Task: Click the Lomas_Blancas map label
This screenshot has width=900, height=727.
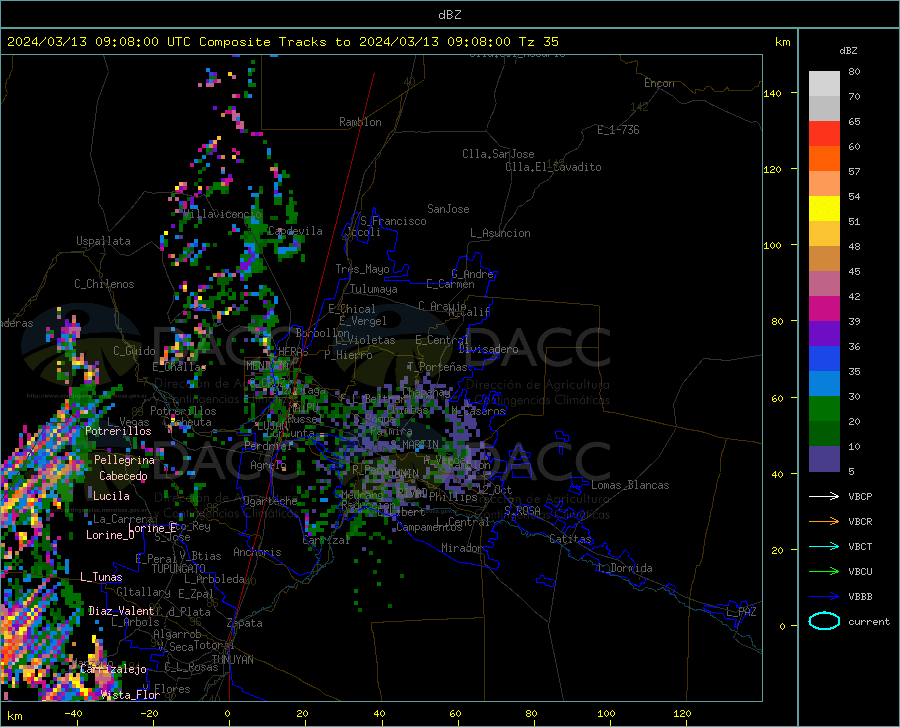Action: (630, 485)
